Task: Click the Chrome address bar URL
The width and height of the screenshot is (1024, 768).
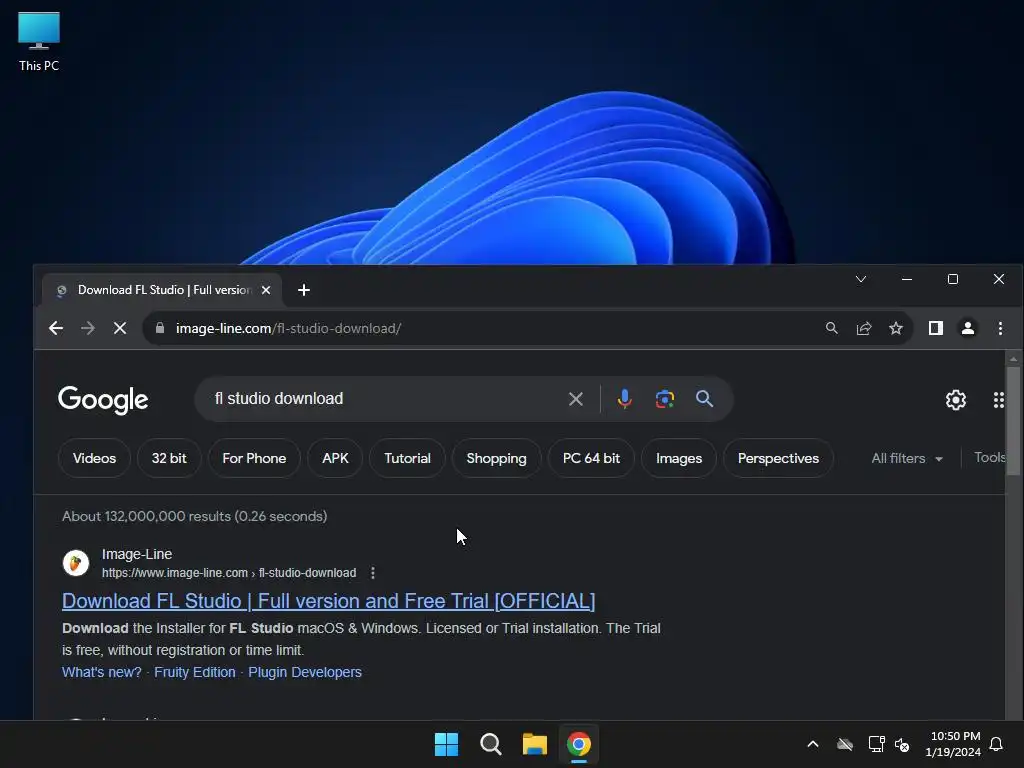Action: 289,328
